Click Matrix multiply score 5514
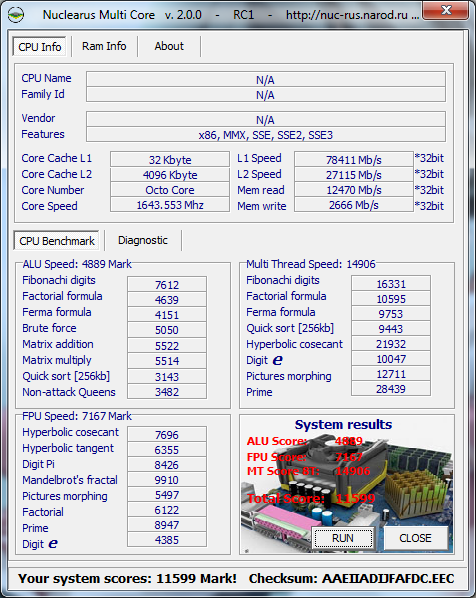The height and width of the screenshot is (598, 476). pos(167,361)
